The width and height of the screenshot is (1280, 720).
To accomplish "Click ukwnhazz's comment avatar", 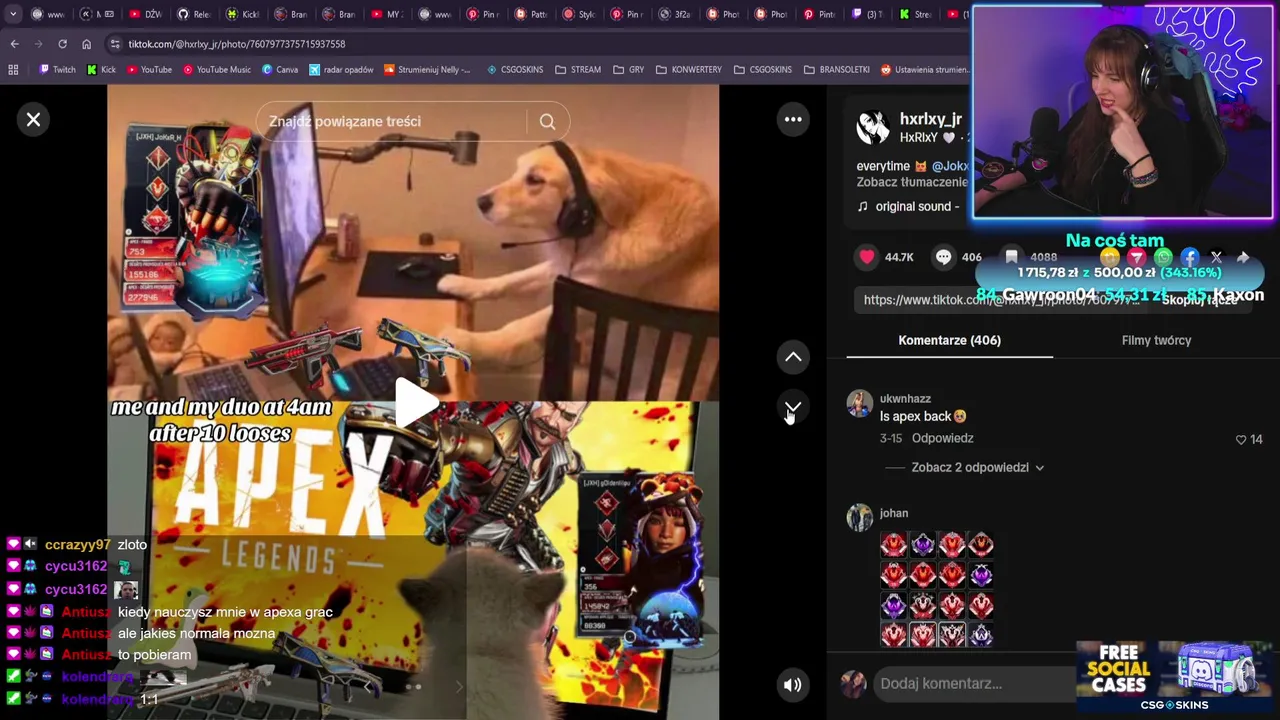I will pos(860,403).
